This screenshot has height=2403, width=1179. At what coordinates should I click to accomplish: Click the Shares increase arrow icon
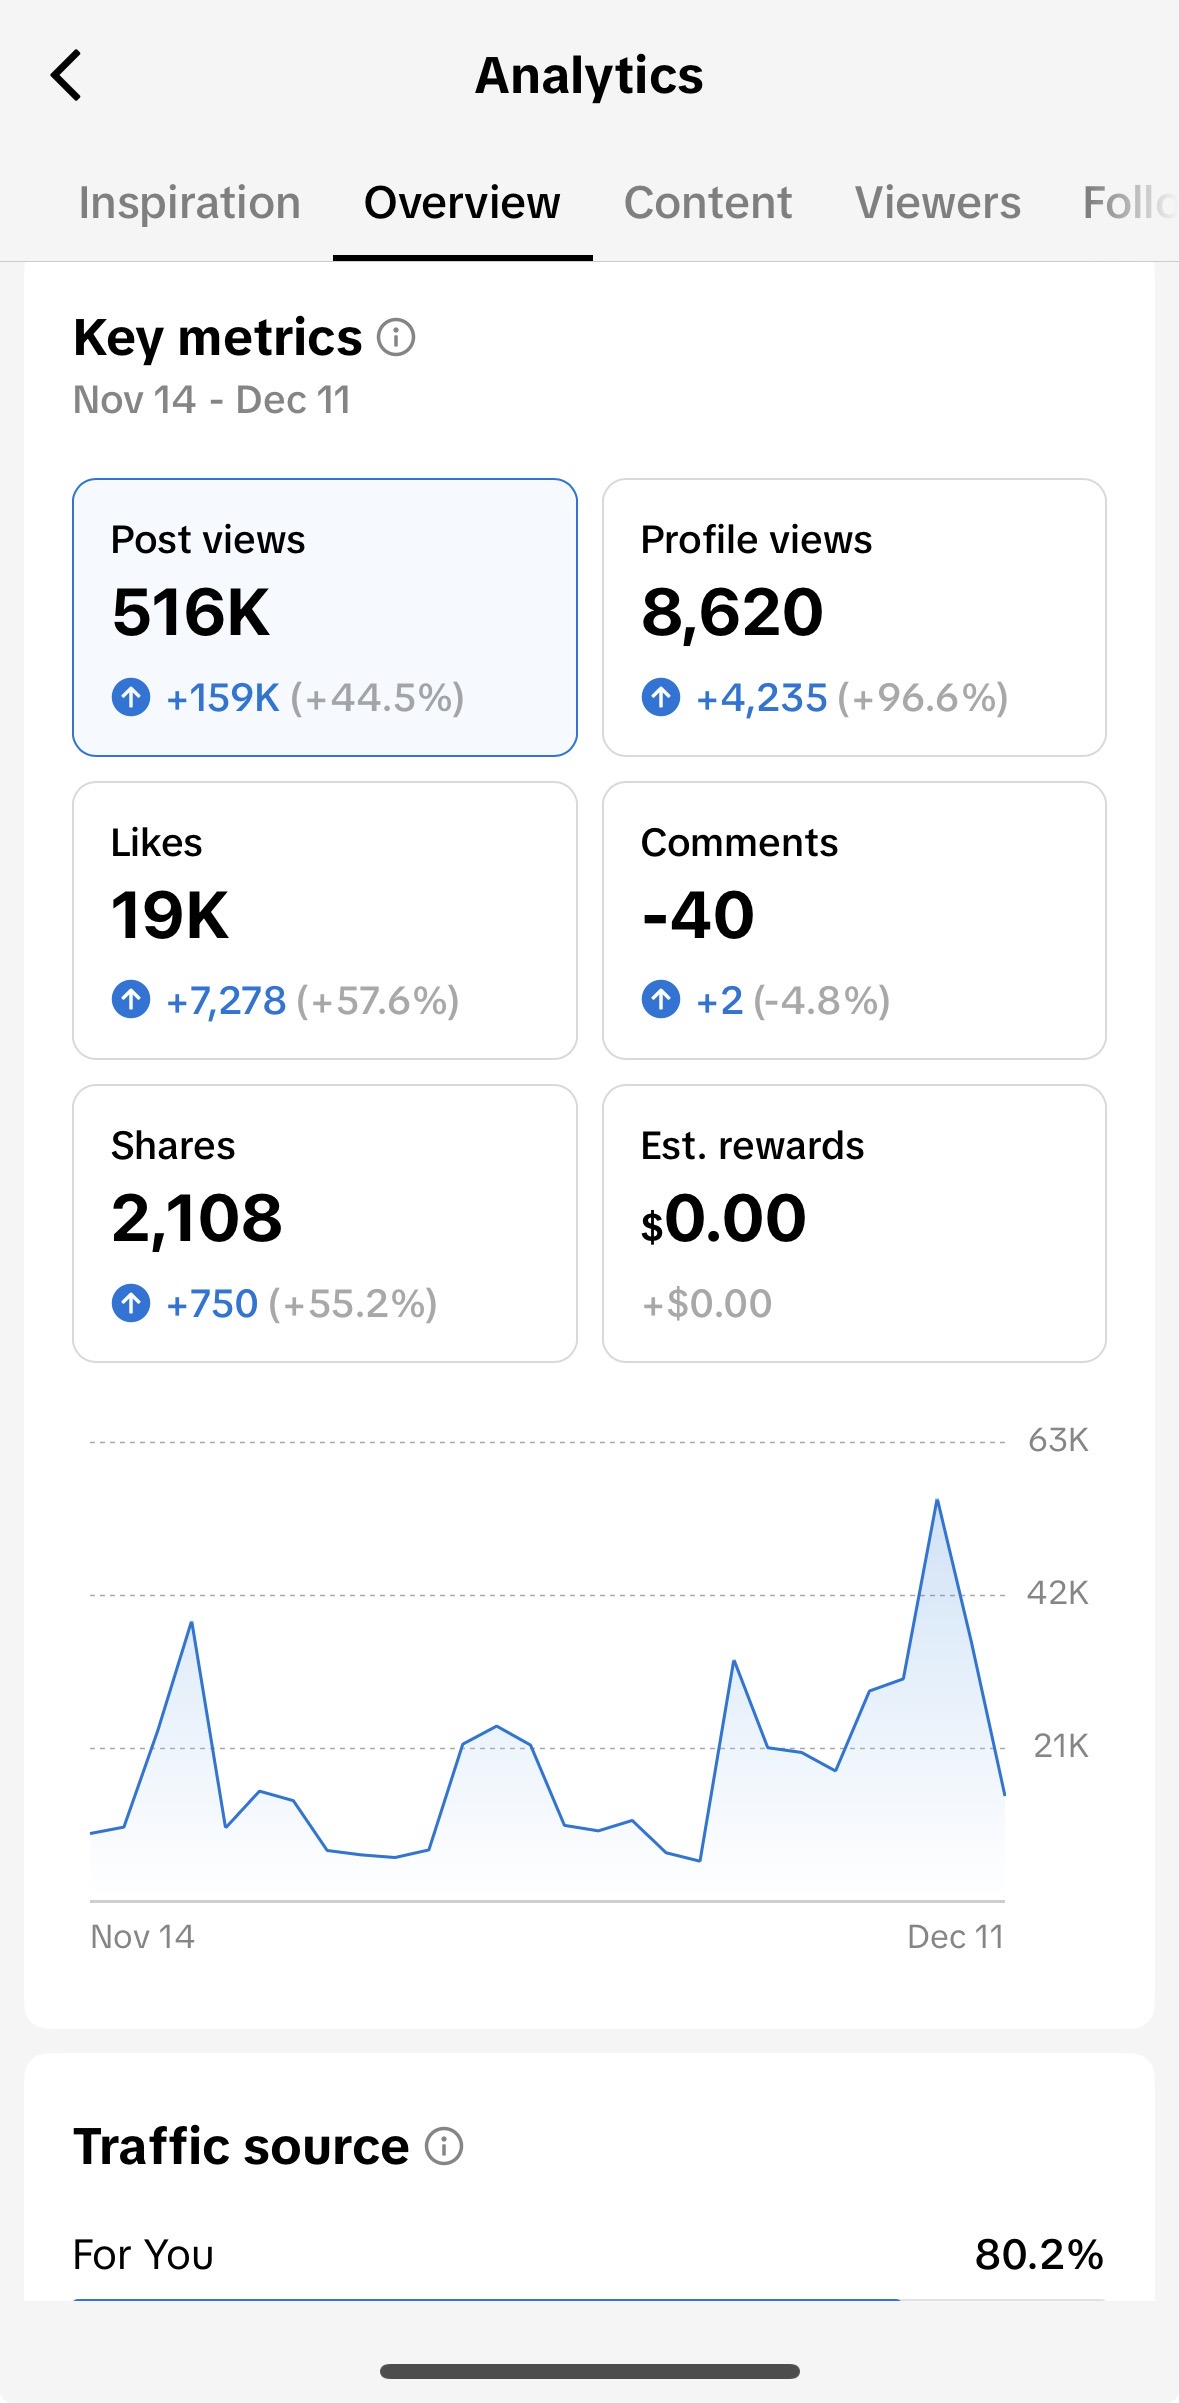coord(131,1303)
